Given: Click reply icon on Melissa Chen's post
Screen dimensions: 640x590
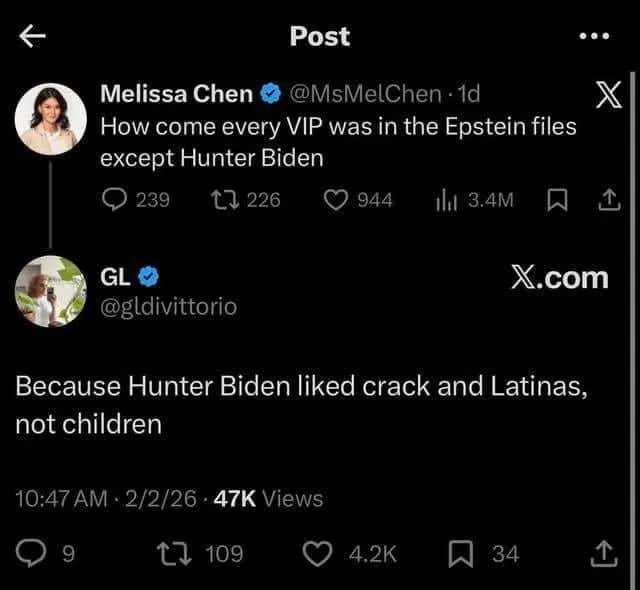Looking at the screenshot, I should click(x=114, y=200).
